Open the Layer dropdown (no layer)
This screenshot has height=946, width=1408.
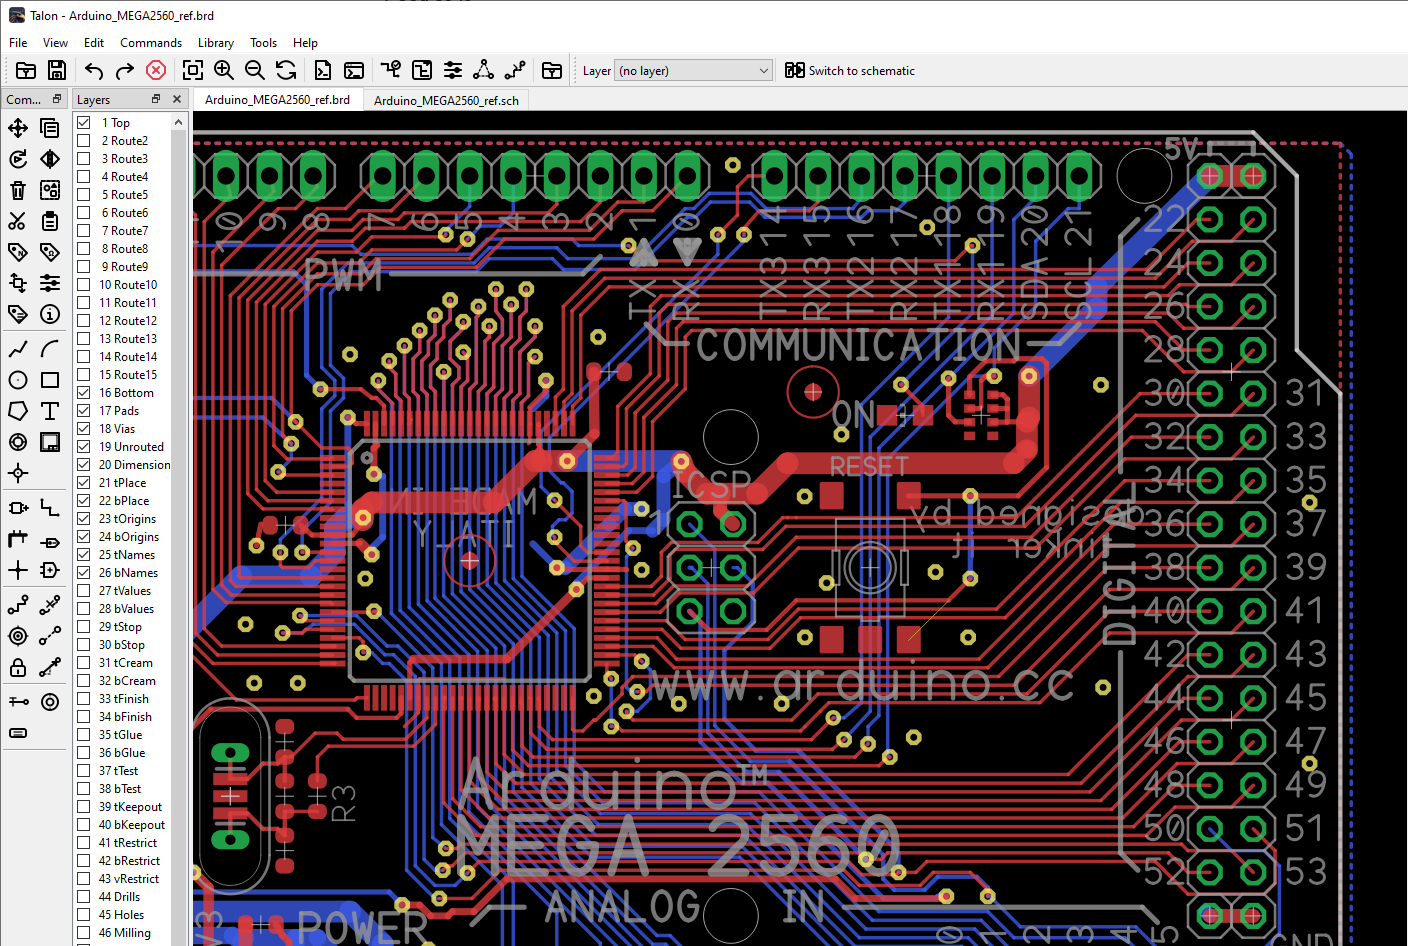[x=693, y=70]
